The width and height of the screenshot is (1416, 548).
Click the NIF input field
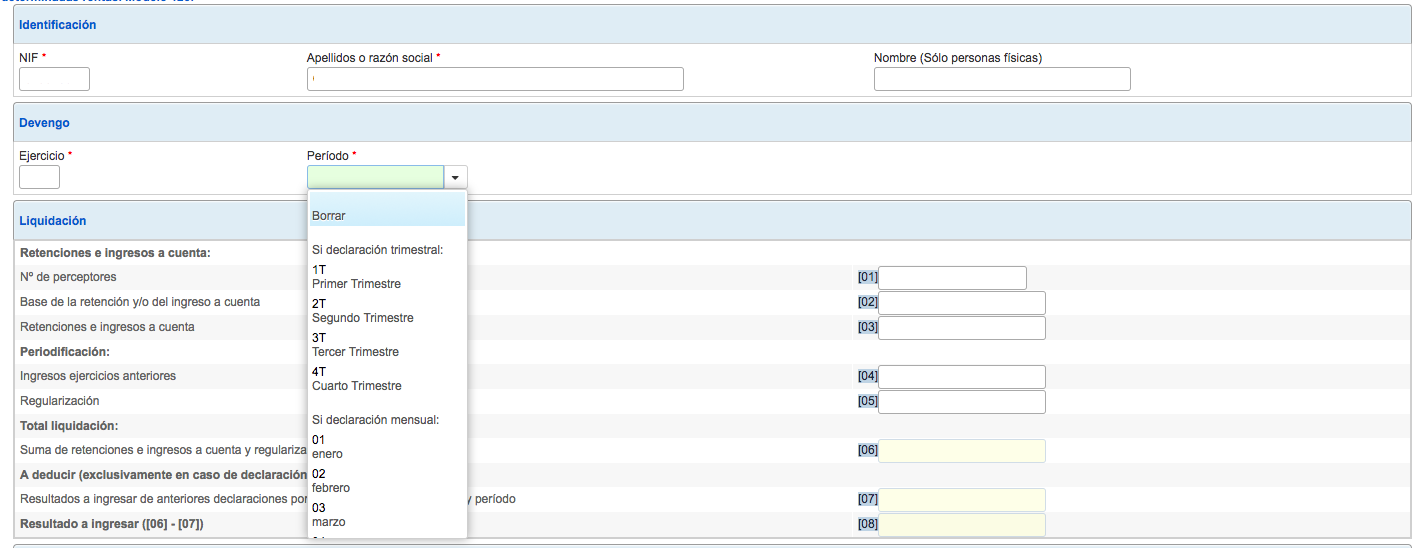point(54,79)
